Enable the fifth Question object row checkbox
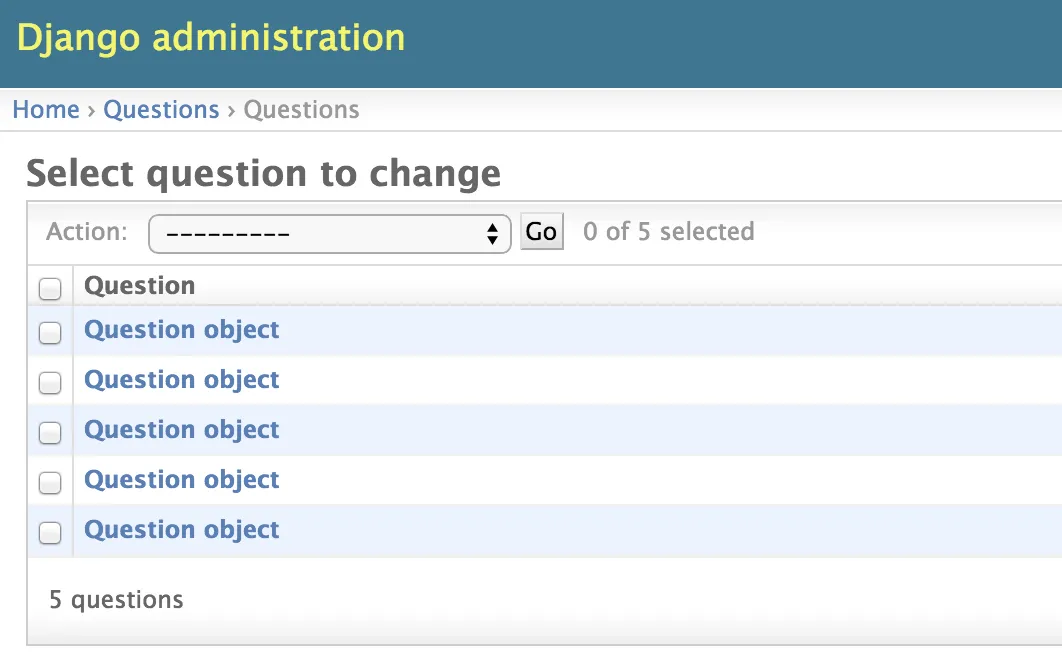The image size is (1062, 666). coord(50,533)
